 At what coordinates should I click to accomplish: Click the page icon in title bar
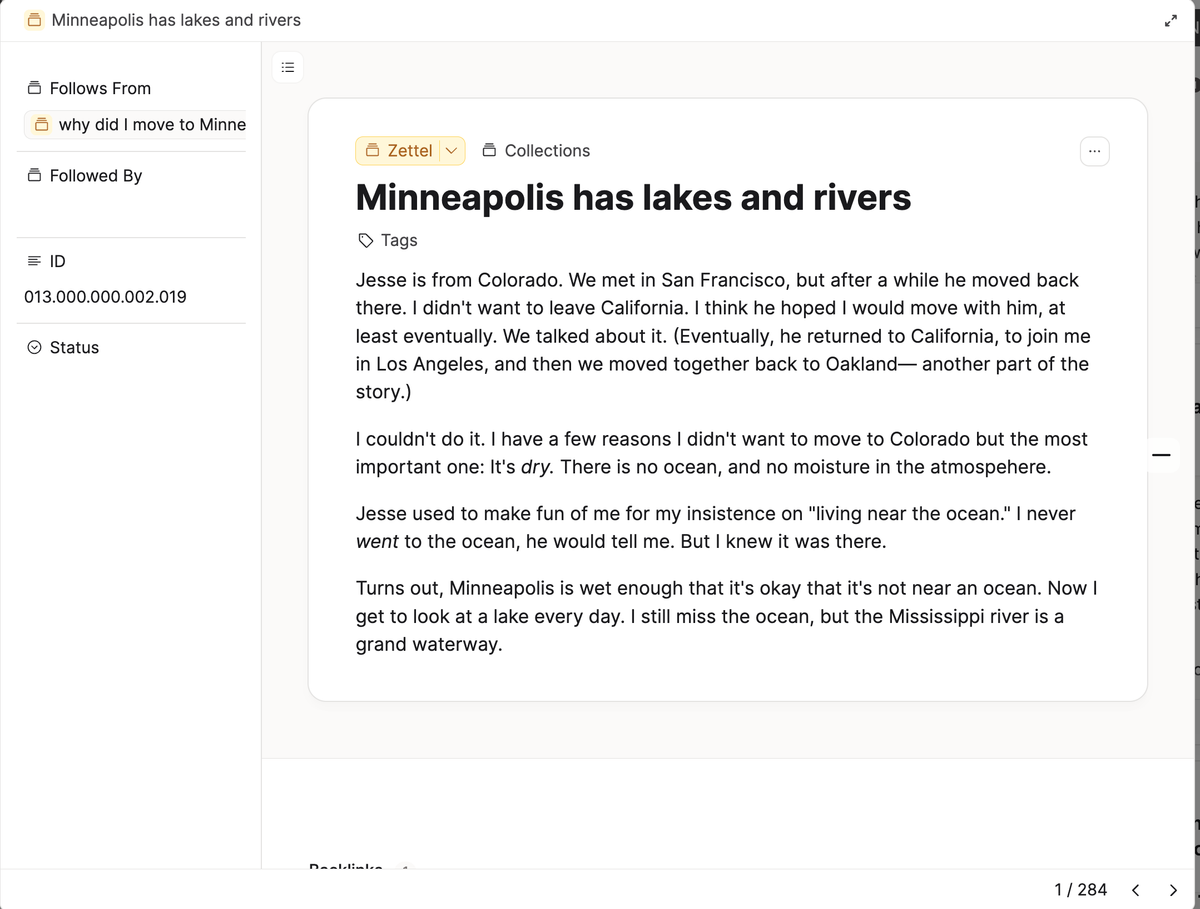tap(35, 20)
